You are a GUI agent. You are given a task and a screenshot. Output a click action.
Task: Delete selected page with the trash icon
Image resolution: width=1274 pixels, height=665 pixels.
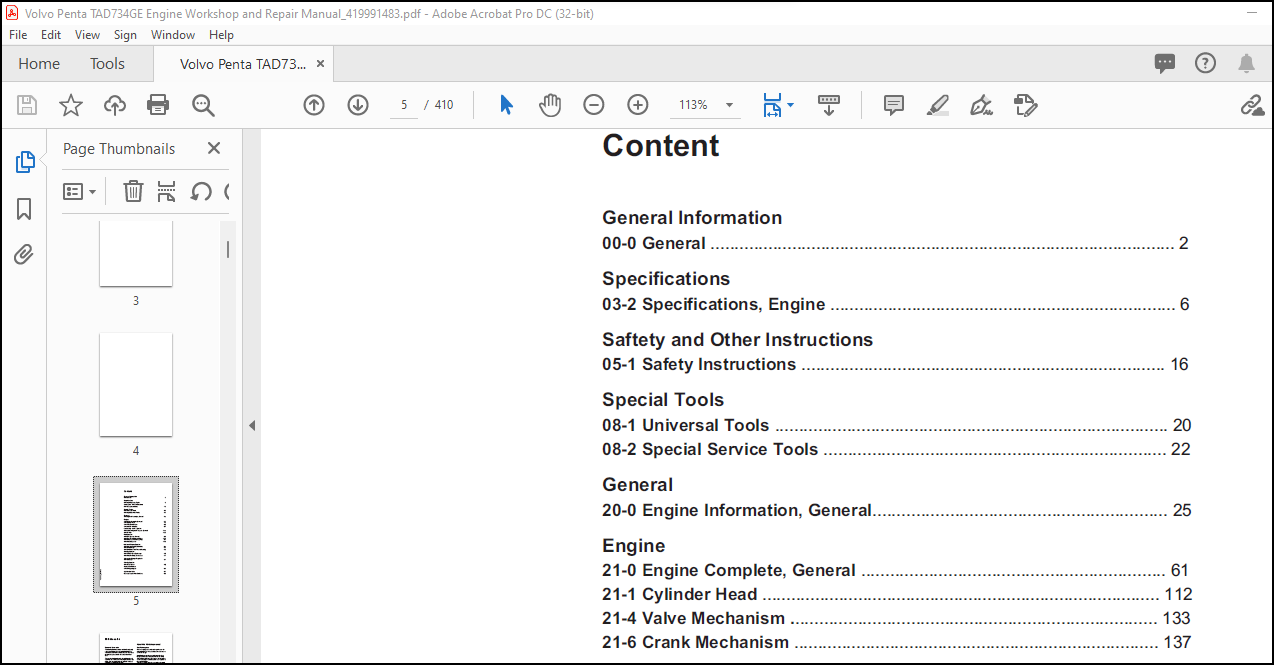pos(133,191)
